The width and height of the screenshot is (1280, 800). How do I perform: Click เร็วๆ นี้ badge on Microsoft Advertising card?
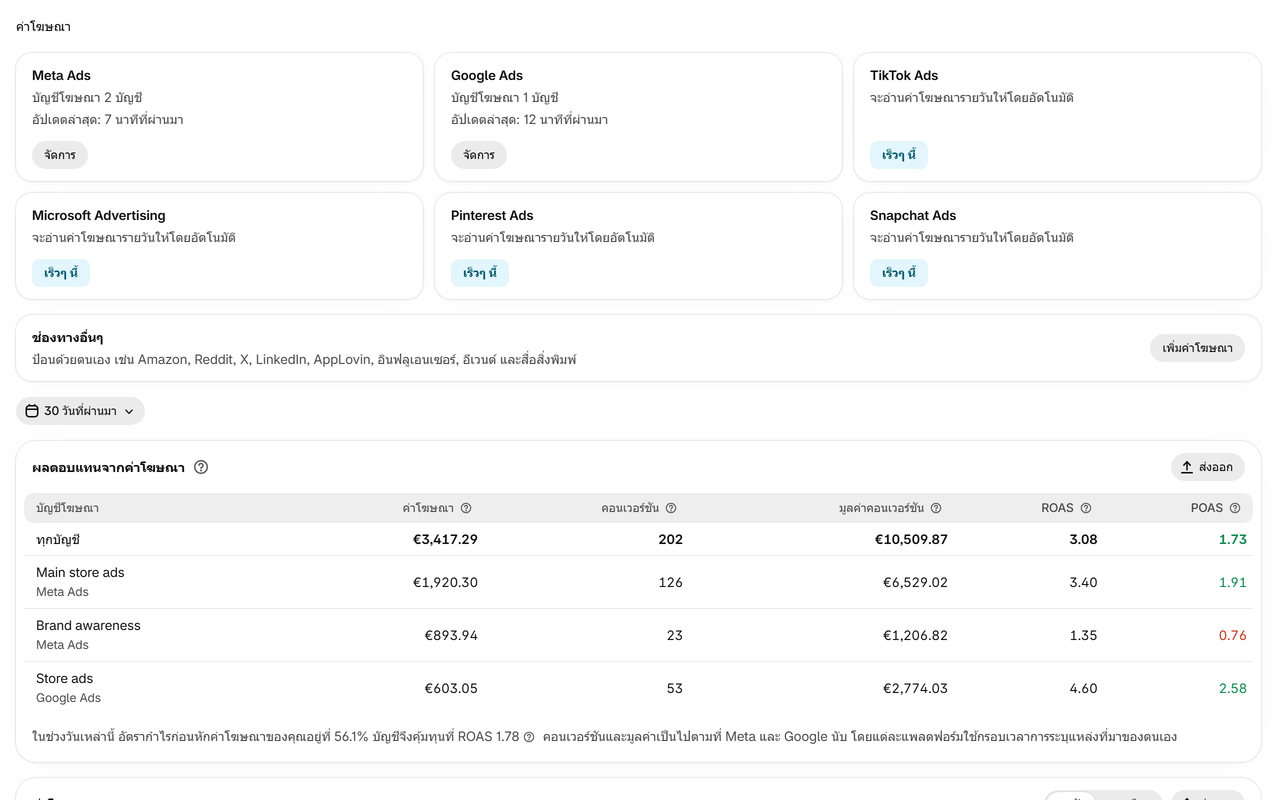point(61,273)
